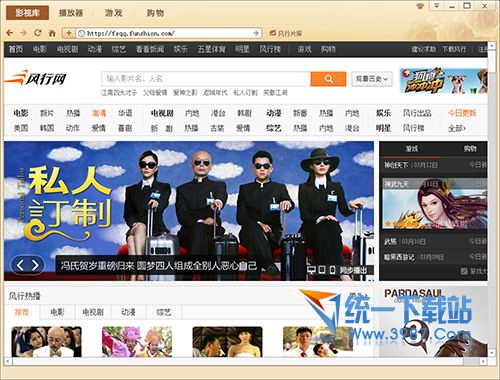The height and width of the screenshot is (380, 500).
Task: Click the movie name search input box
Action: [x=206, y=79]
